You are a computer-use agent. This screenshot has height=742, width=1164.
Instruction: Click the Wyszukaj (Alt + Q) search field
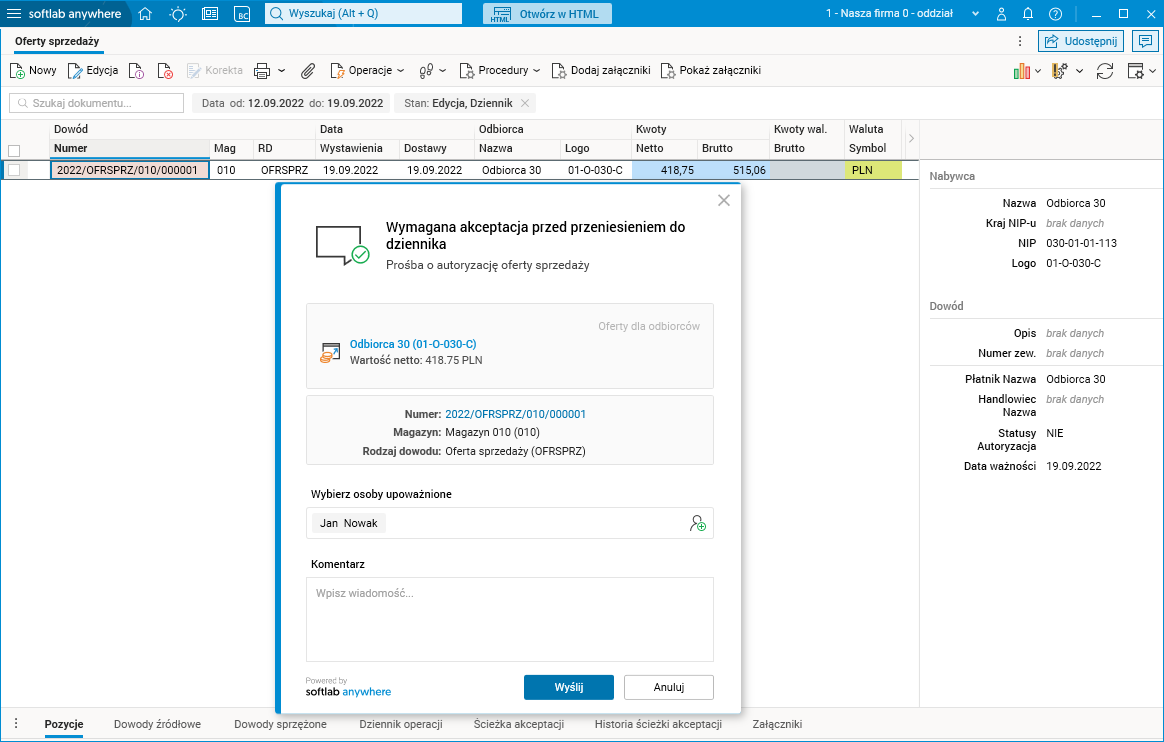pyautogui.click(x=363, y=13)
